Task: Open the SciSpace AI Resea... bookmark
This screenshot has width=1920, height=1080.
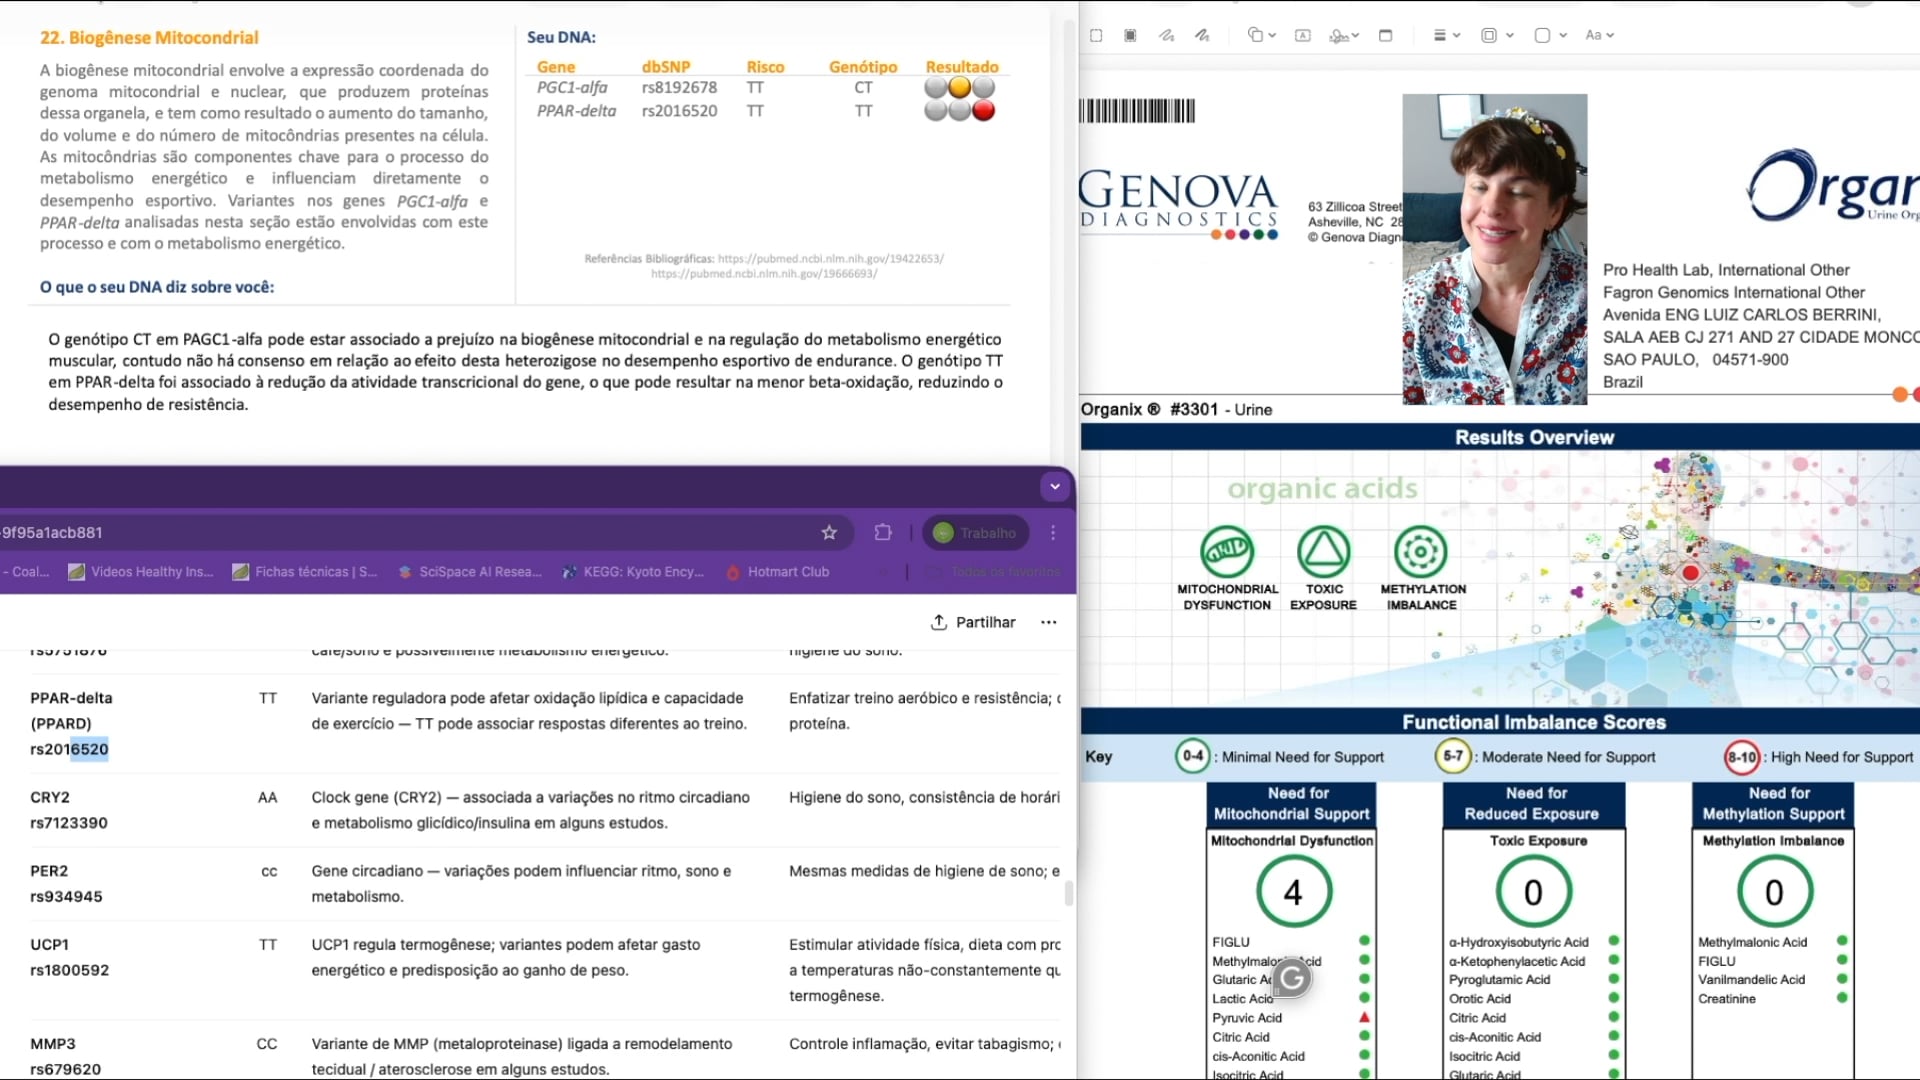Action: pyautogui.click(x=470, y=572)
